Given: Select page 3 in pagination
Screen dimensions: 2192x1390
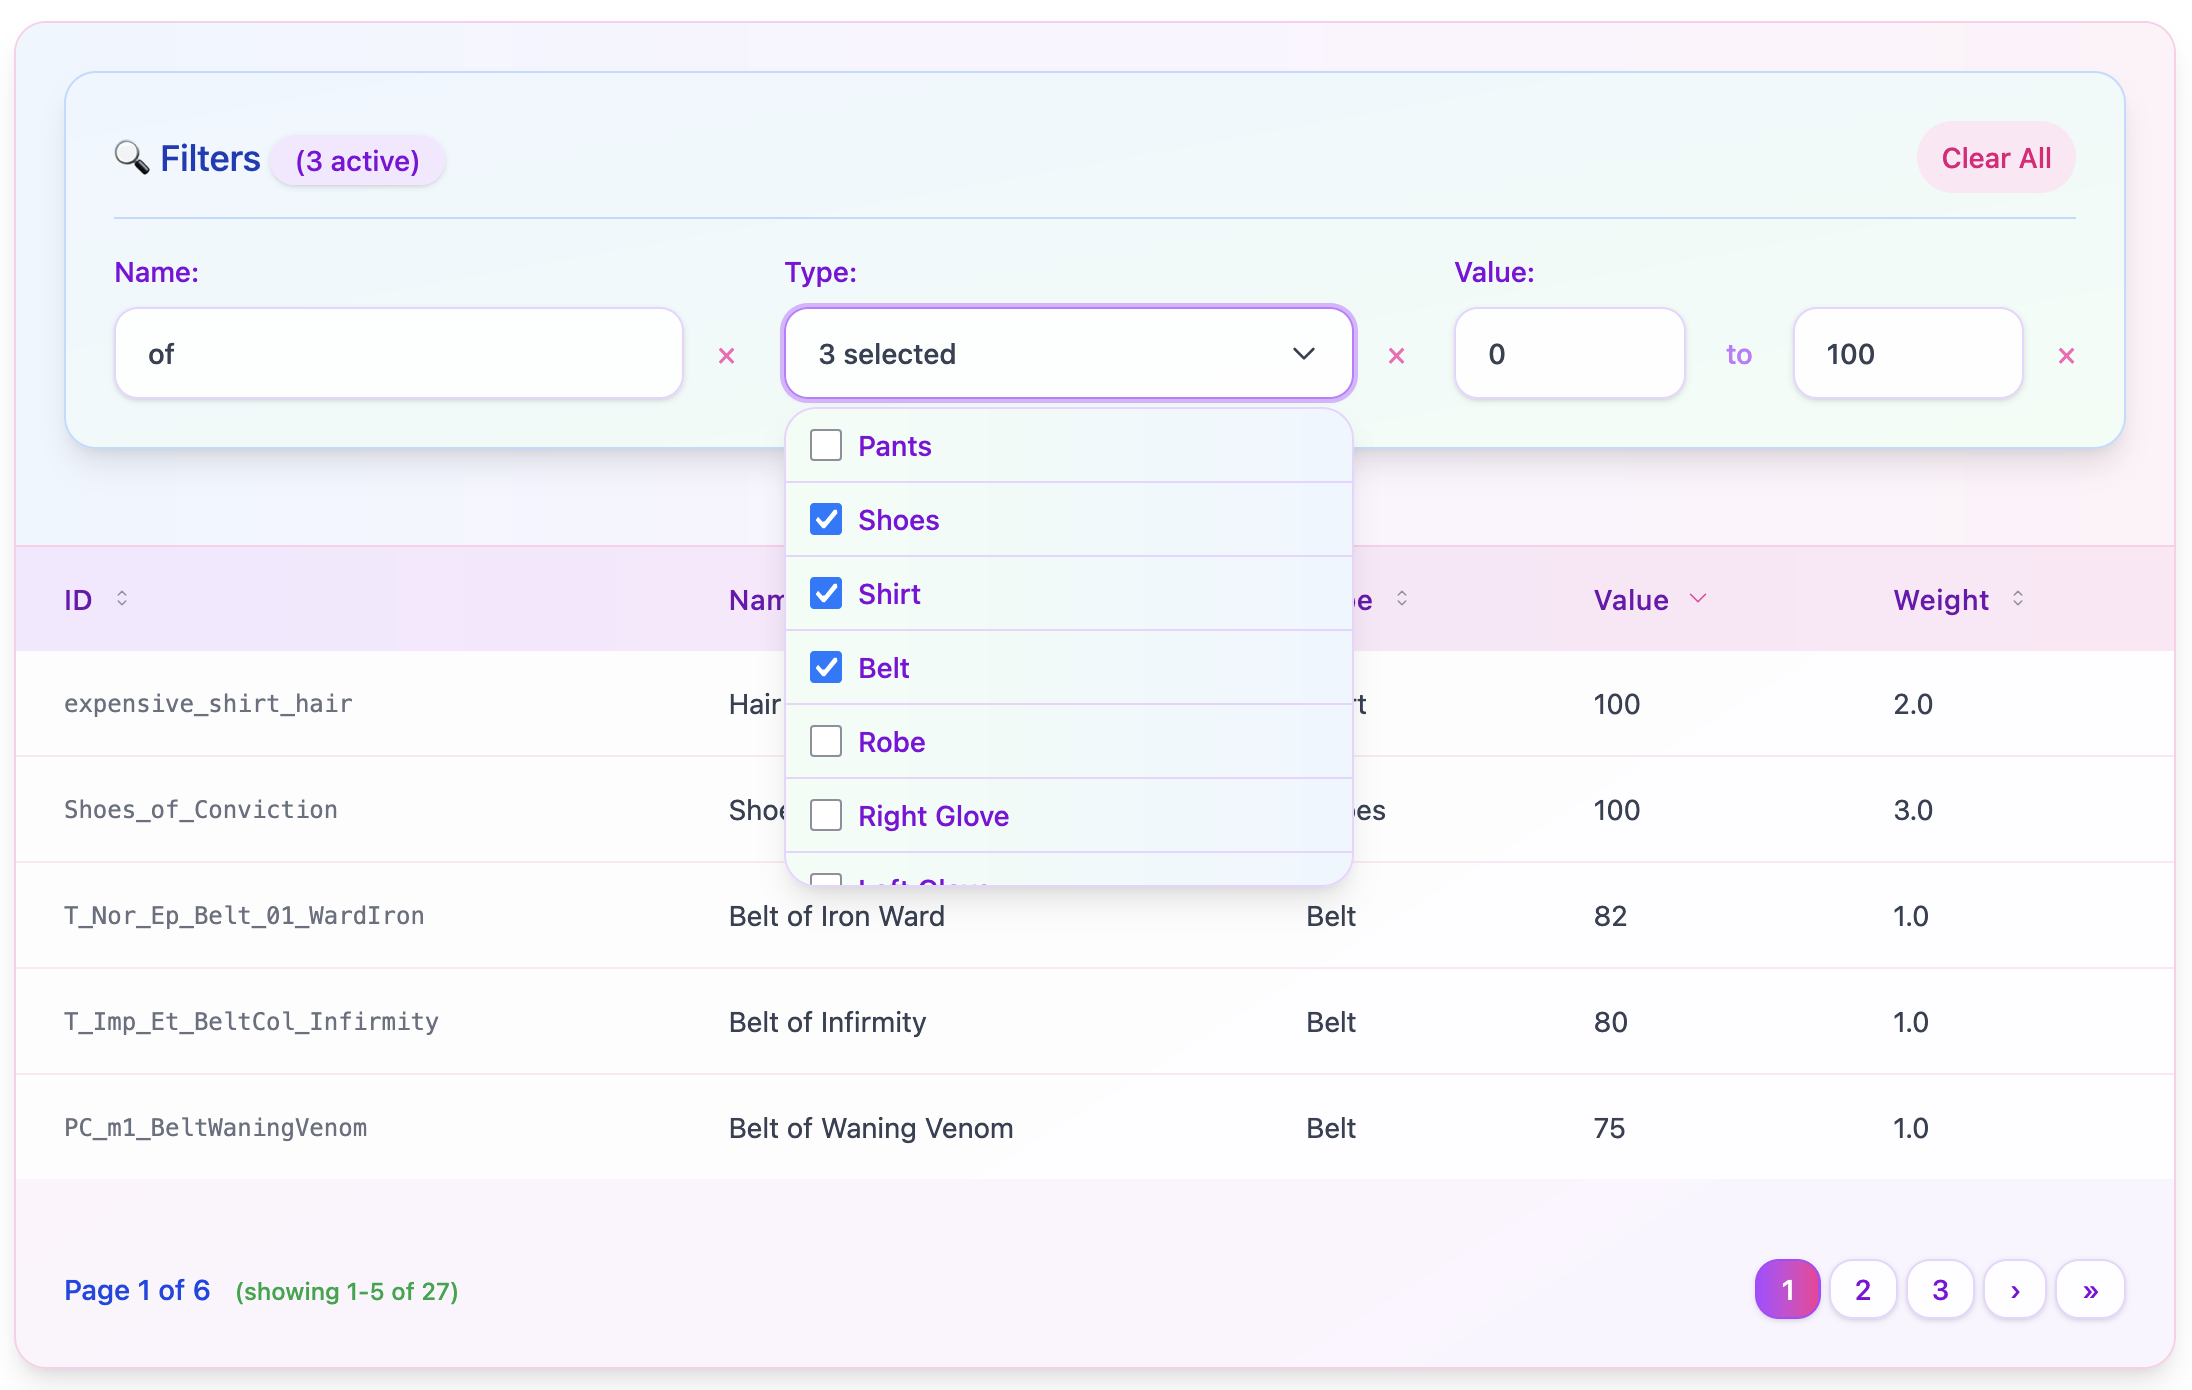Looking at the screenshot, I should click(x=1940, y=1289).
